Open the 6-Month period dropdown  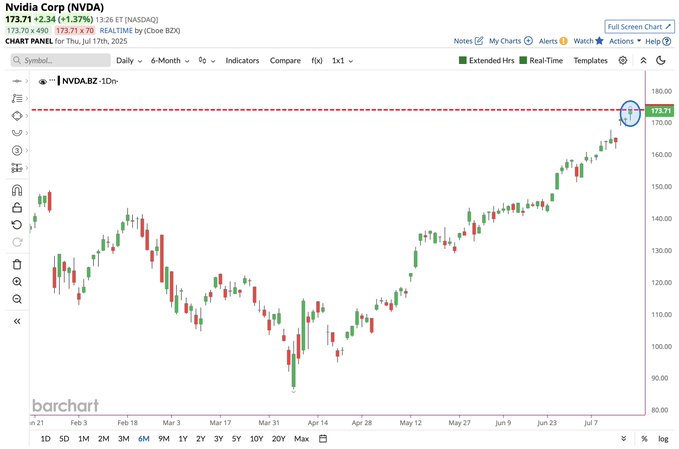[x=170, y=61]
